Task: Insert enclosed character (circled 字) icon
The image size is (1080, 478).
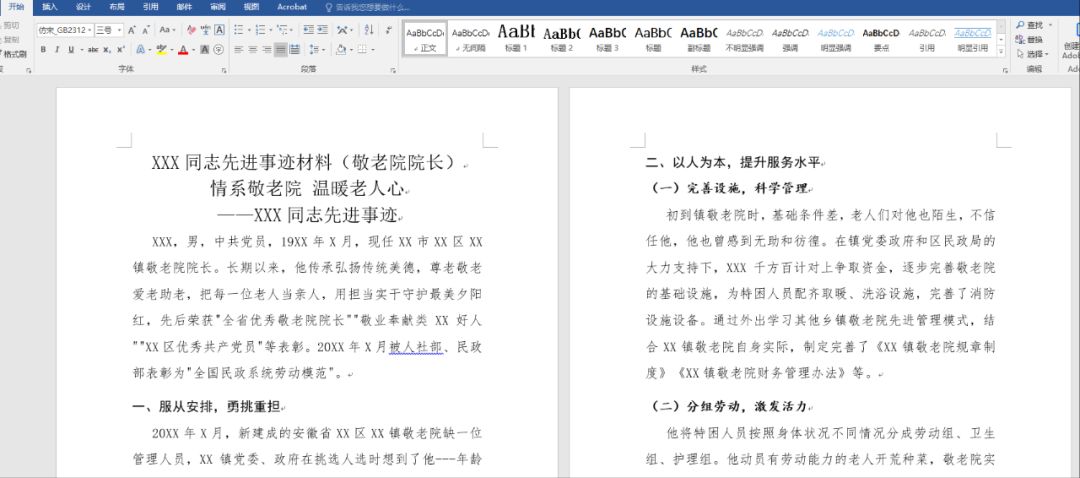Action: point(218,50)
